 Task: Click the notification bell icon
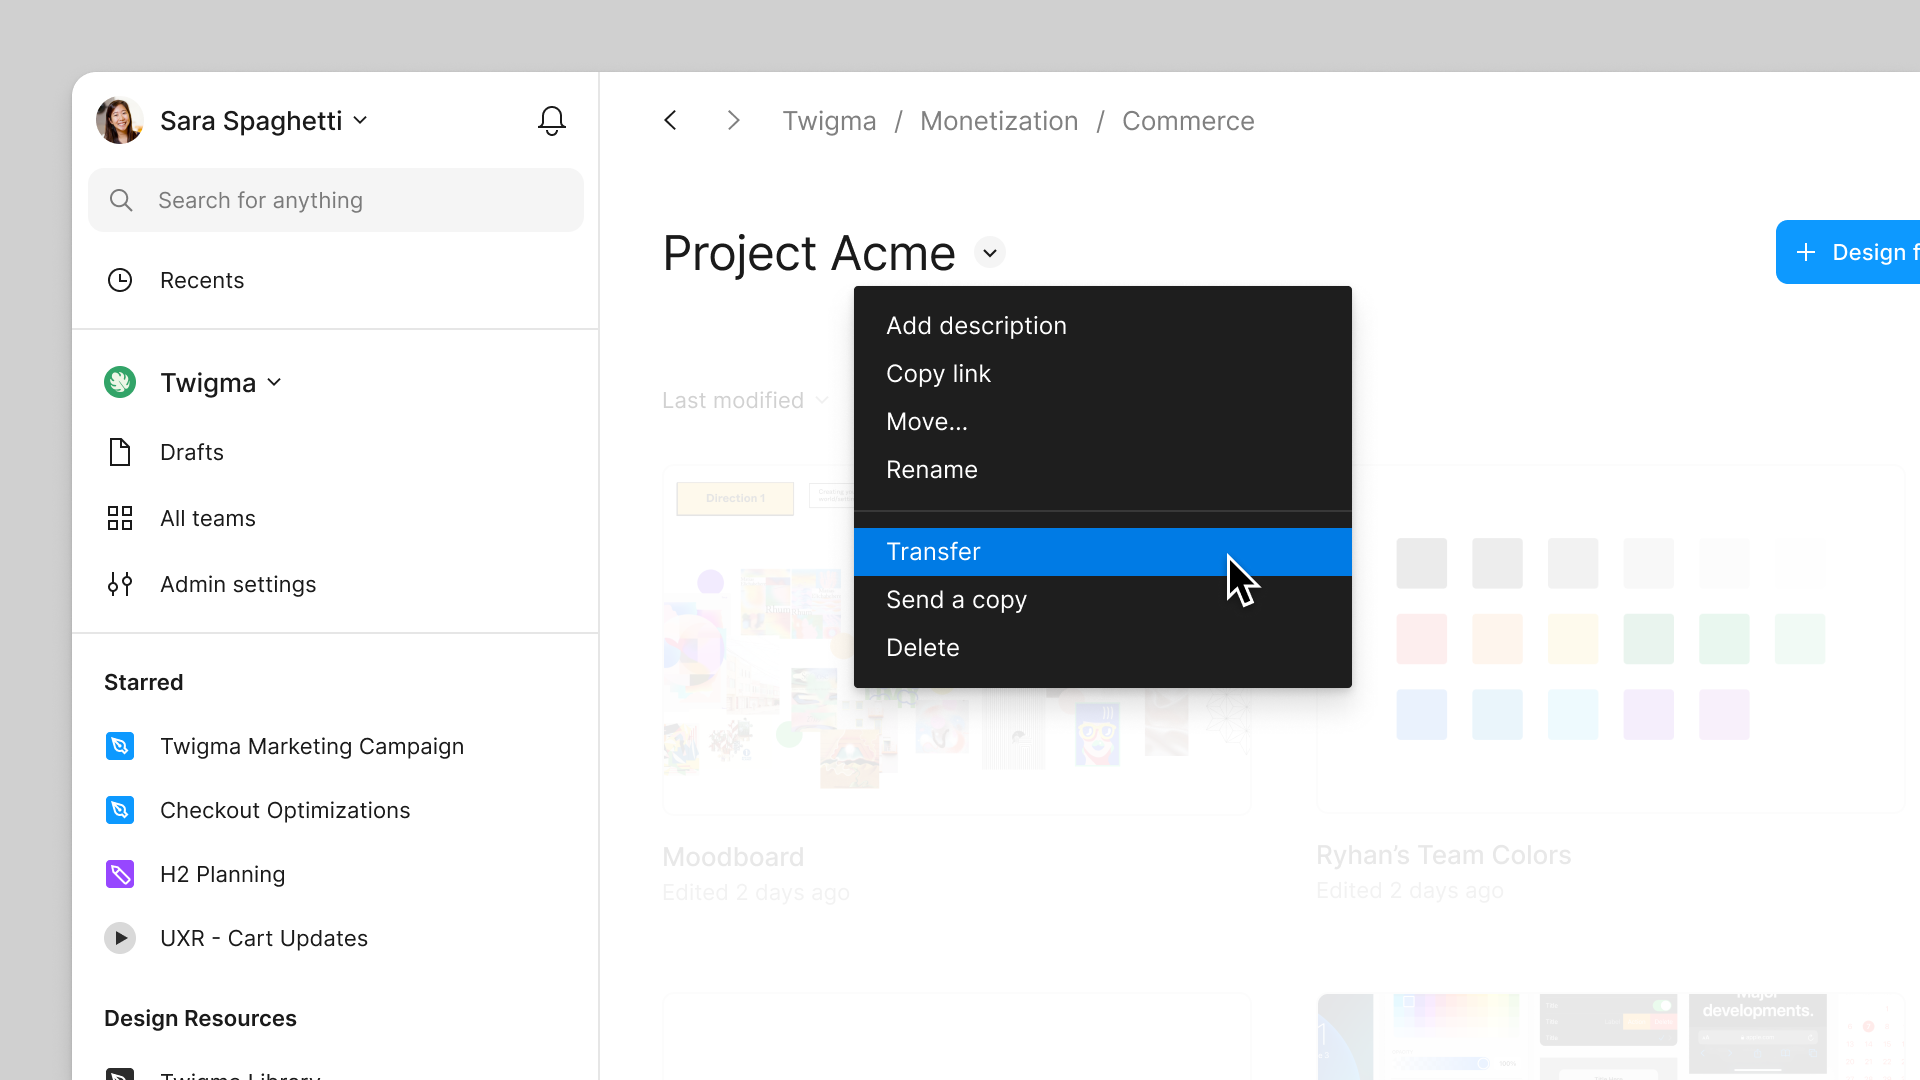[x=554, y=121]
